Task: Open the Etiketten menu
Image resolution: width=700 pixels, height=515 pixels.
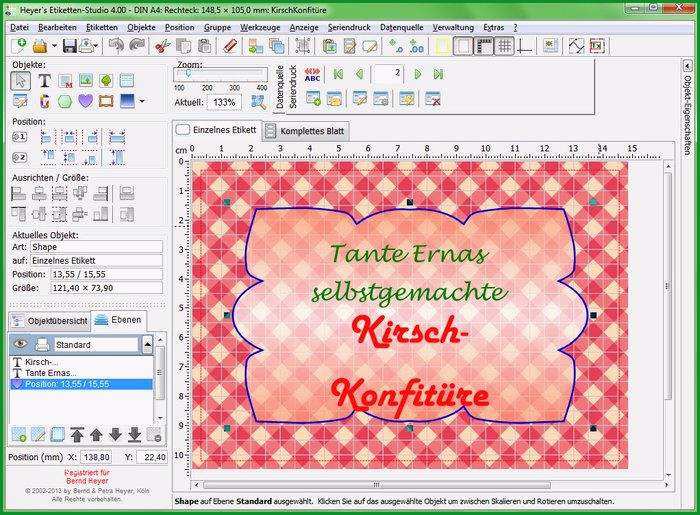Action: (102, 27)
